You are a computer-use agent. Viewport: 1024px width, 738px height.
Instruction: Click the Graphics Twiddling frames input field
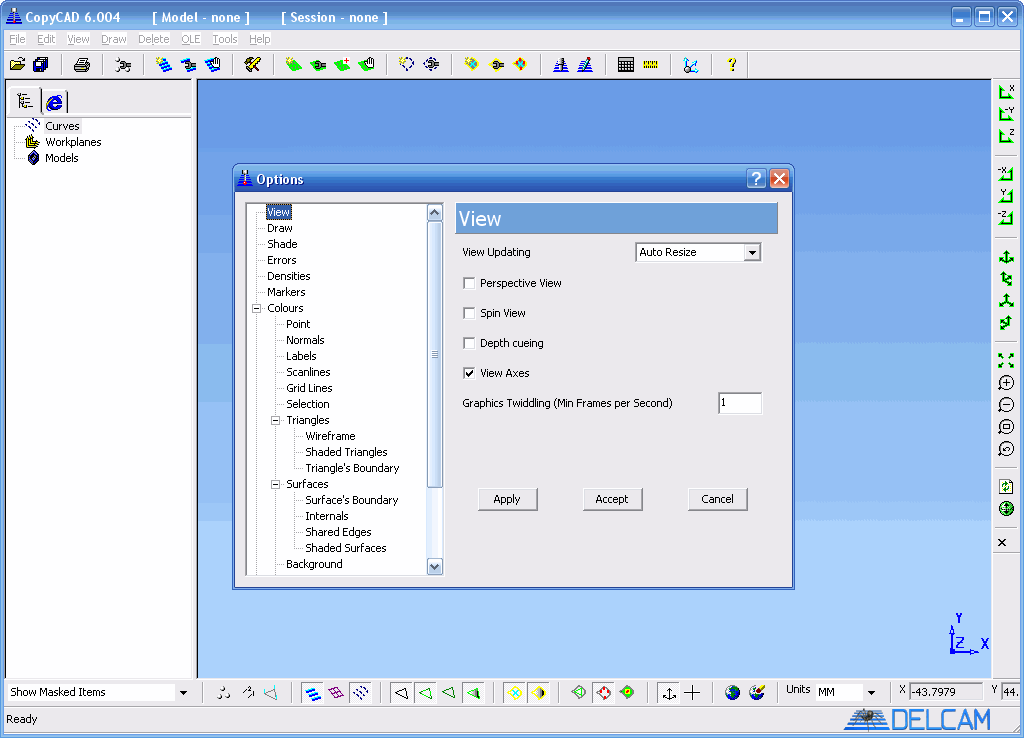(739, 403)
